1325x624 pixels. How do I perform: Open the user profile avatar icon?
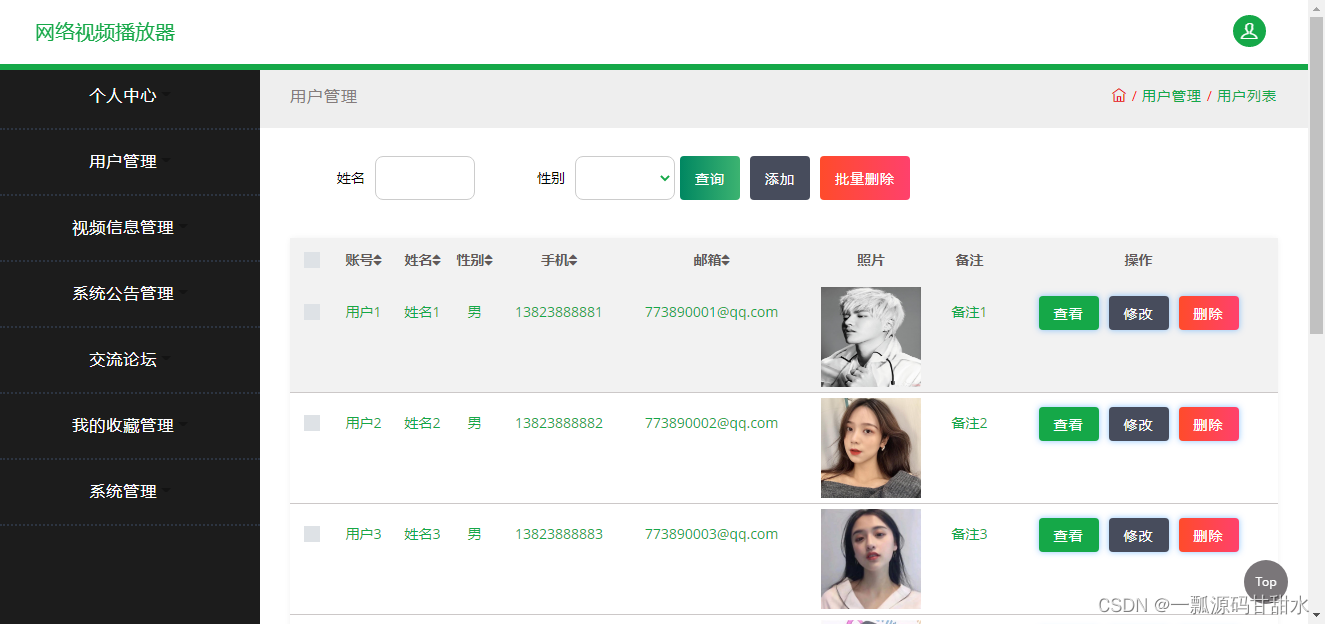1249,31
